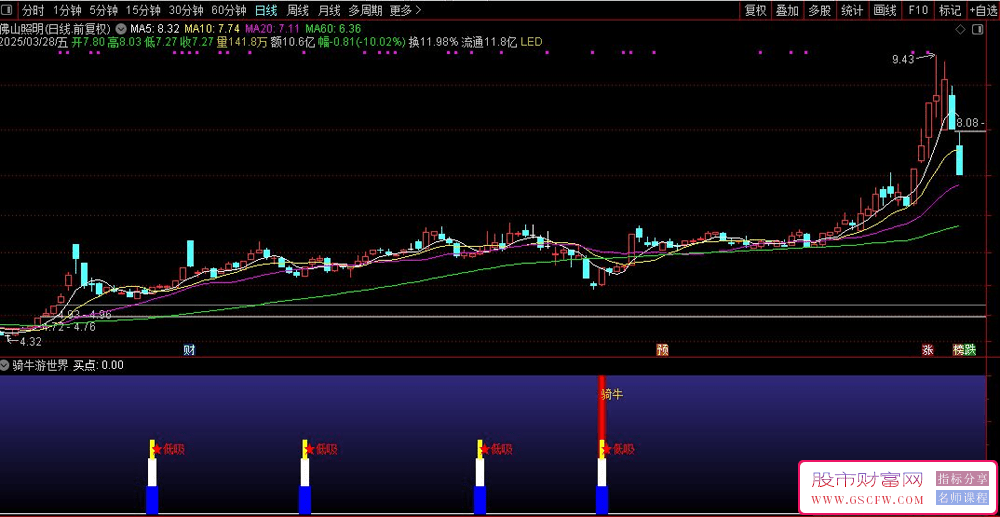Click the second 低吸 signal star
The width and height of the screenshot is (1000, 517).
coord(310,449)
